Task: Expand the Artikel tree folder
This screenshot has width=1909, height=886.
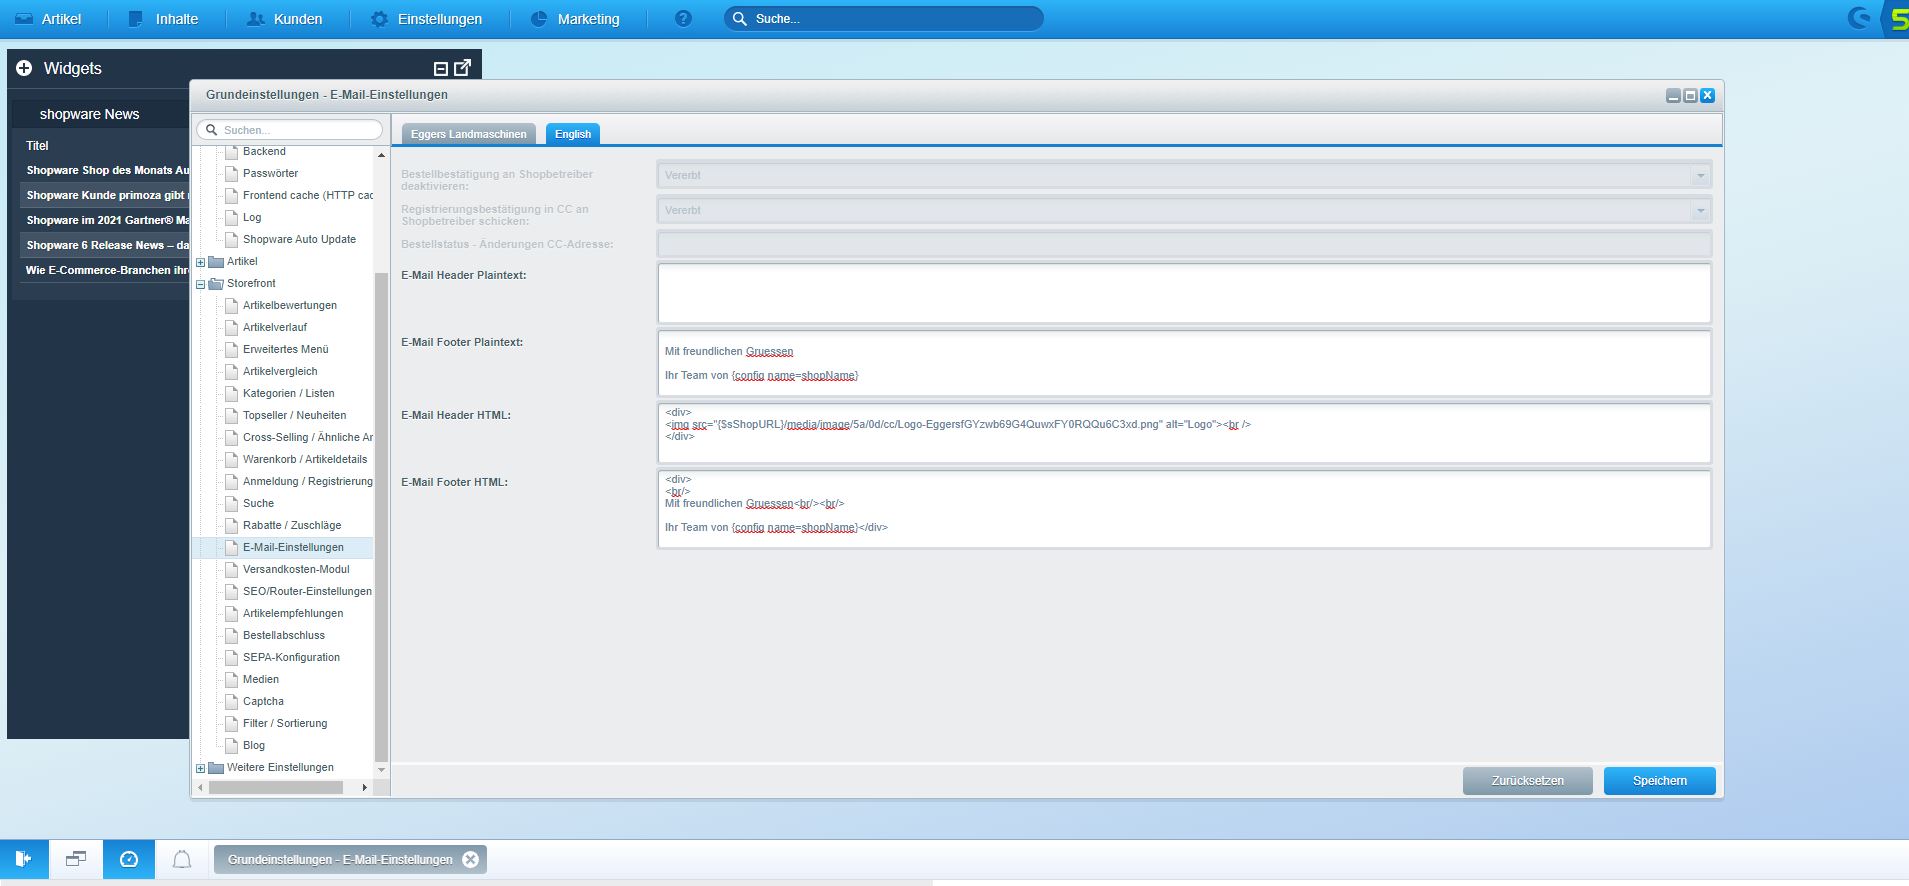Action: [x=201, y=262]
